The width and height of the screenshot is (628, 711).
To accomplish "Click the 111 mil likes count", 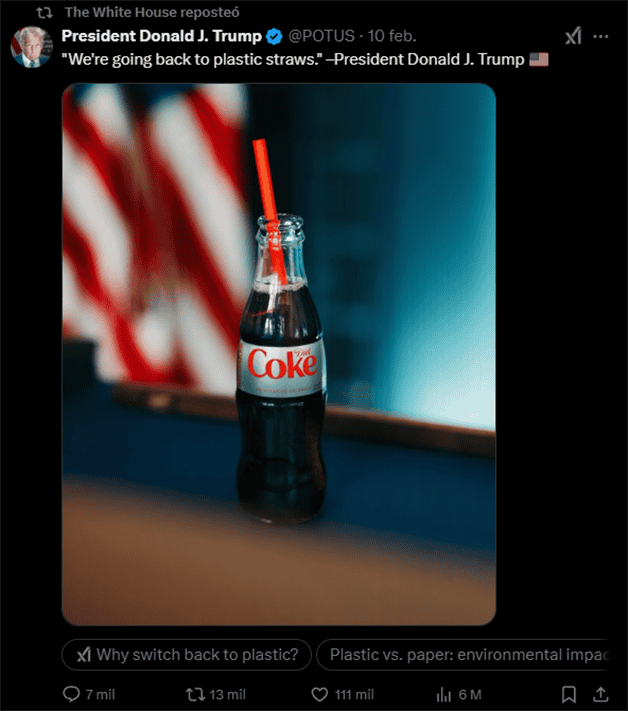I will pos(354,694).
